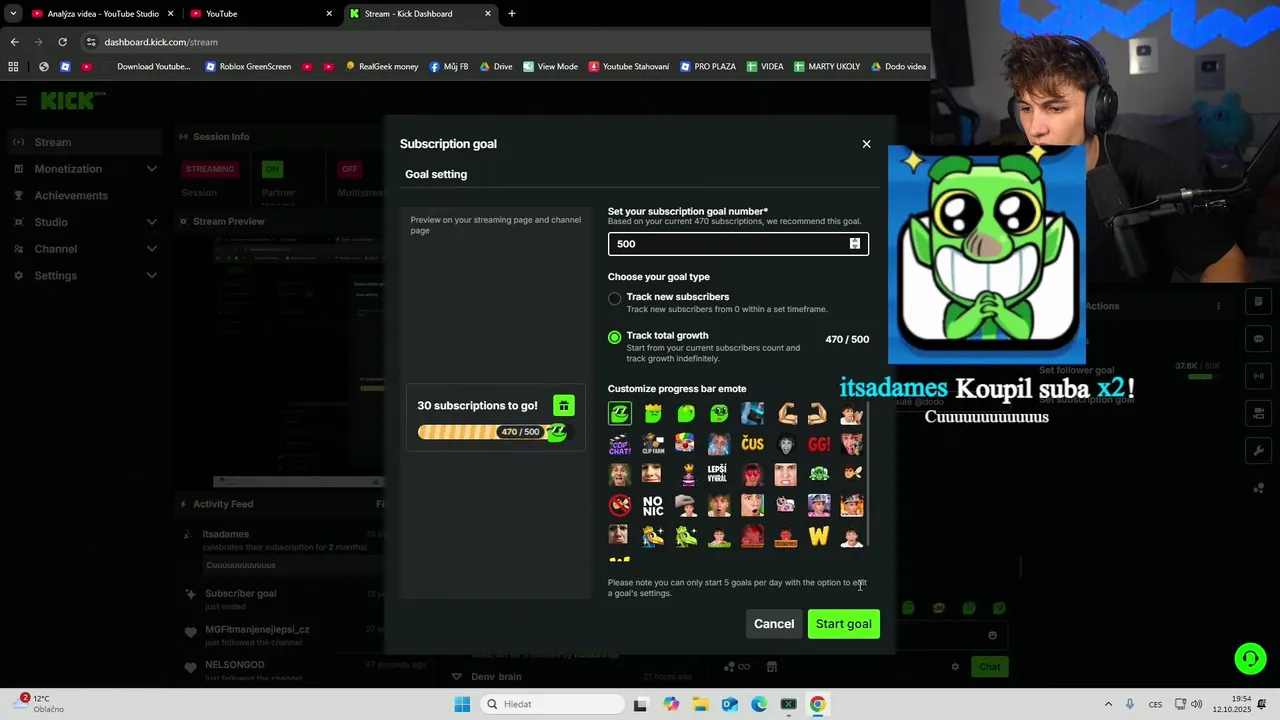
Task: Open the Dodo videa bookmark
Action: [x=898, y=67]
